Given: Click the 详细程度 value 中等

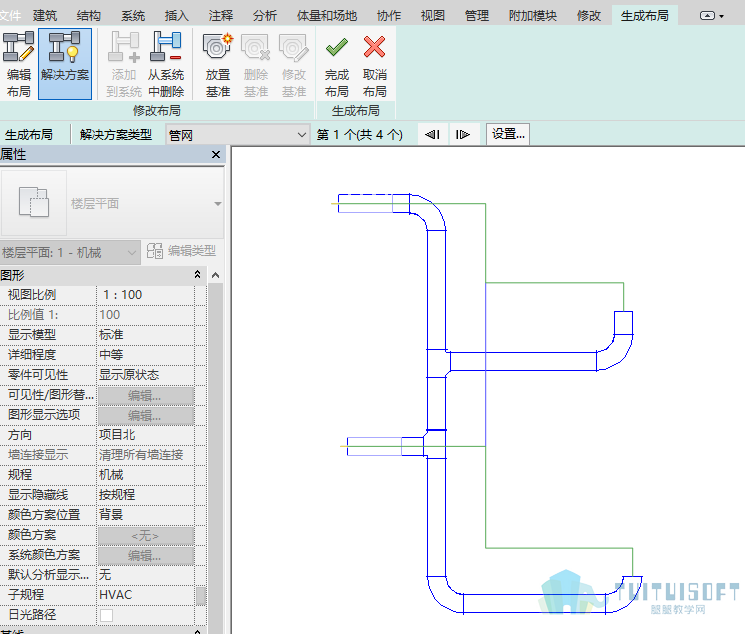Looking at the screenshot, I should pos(145,355).
